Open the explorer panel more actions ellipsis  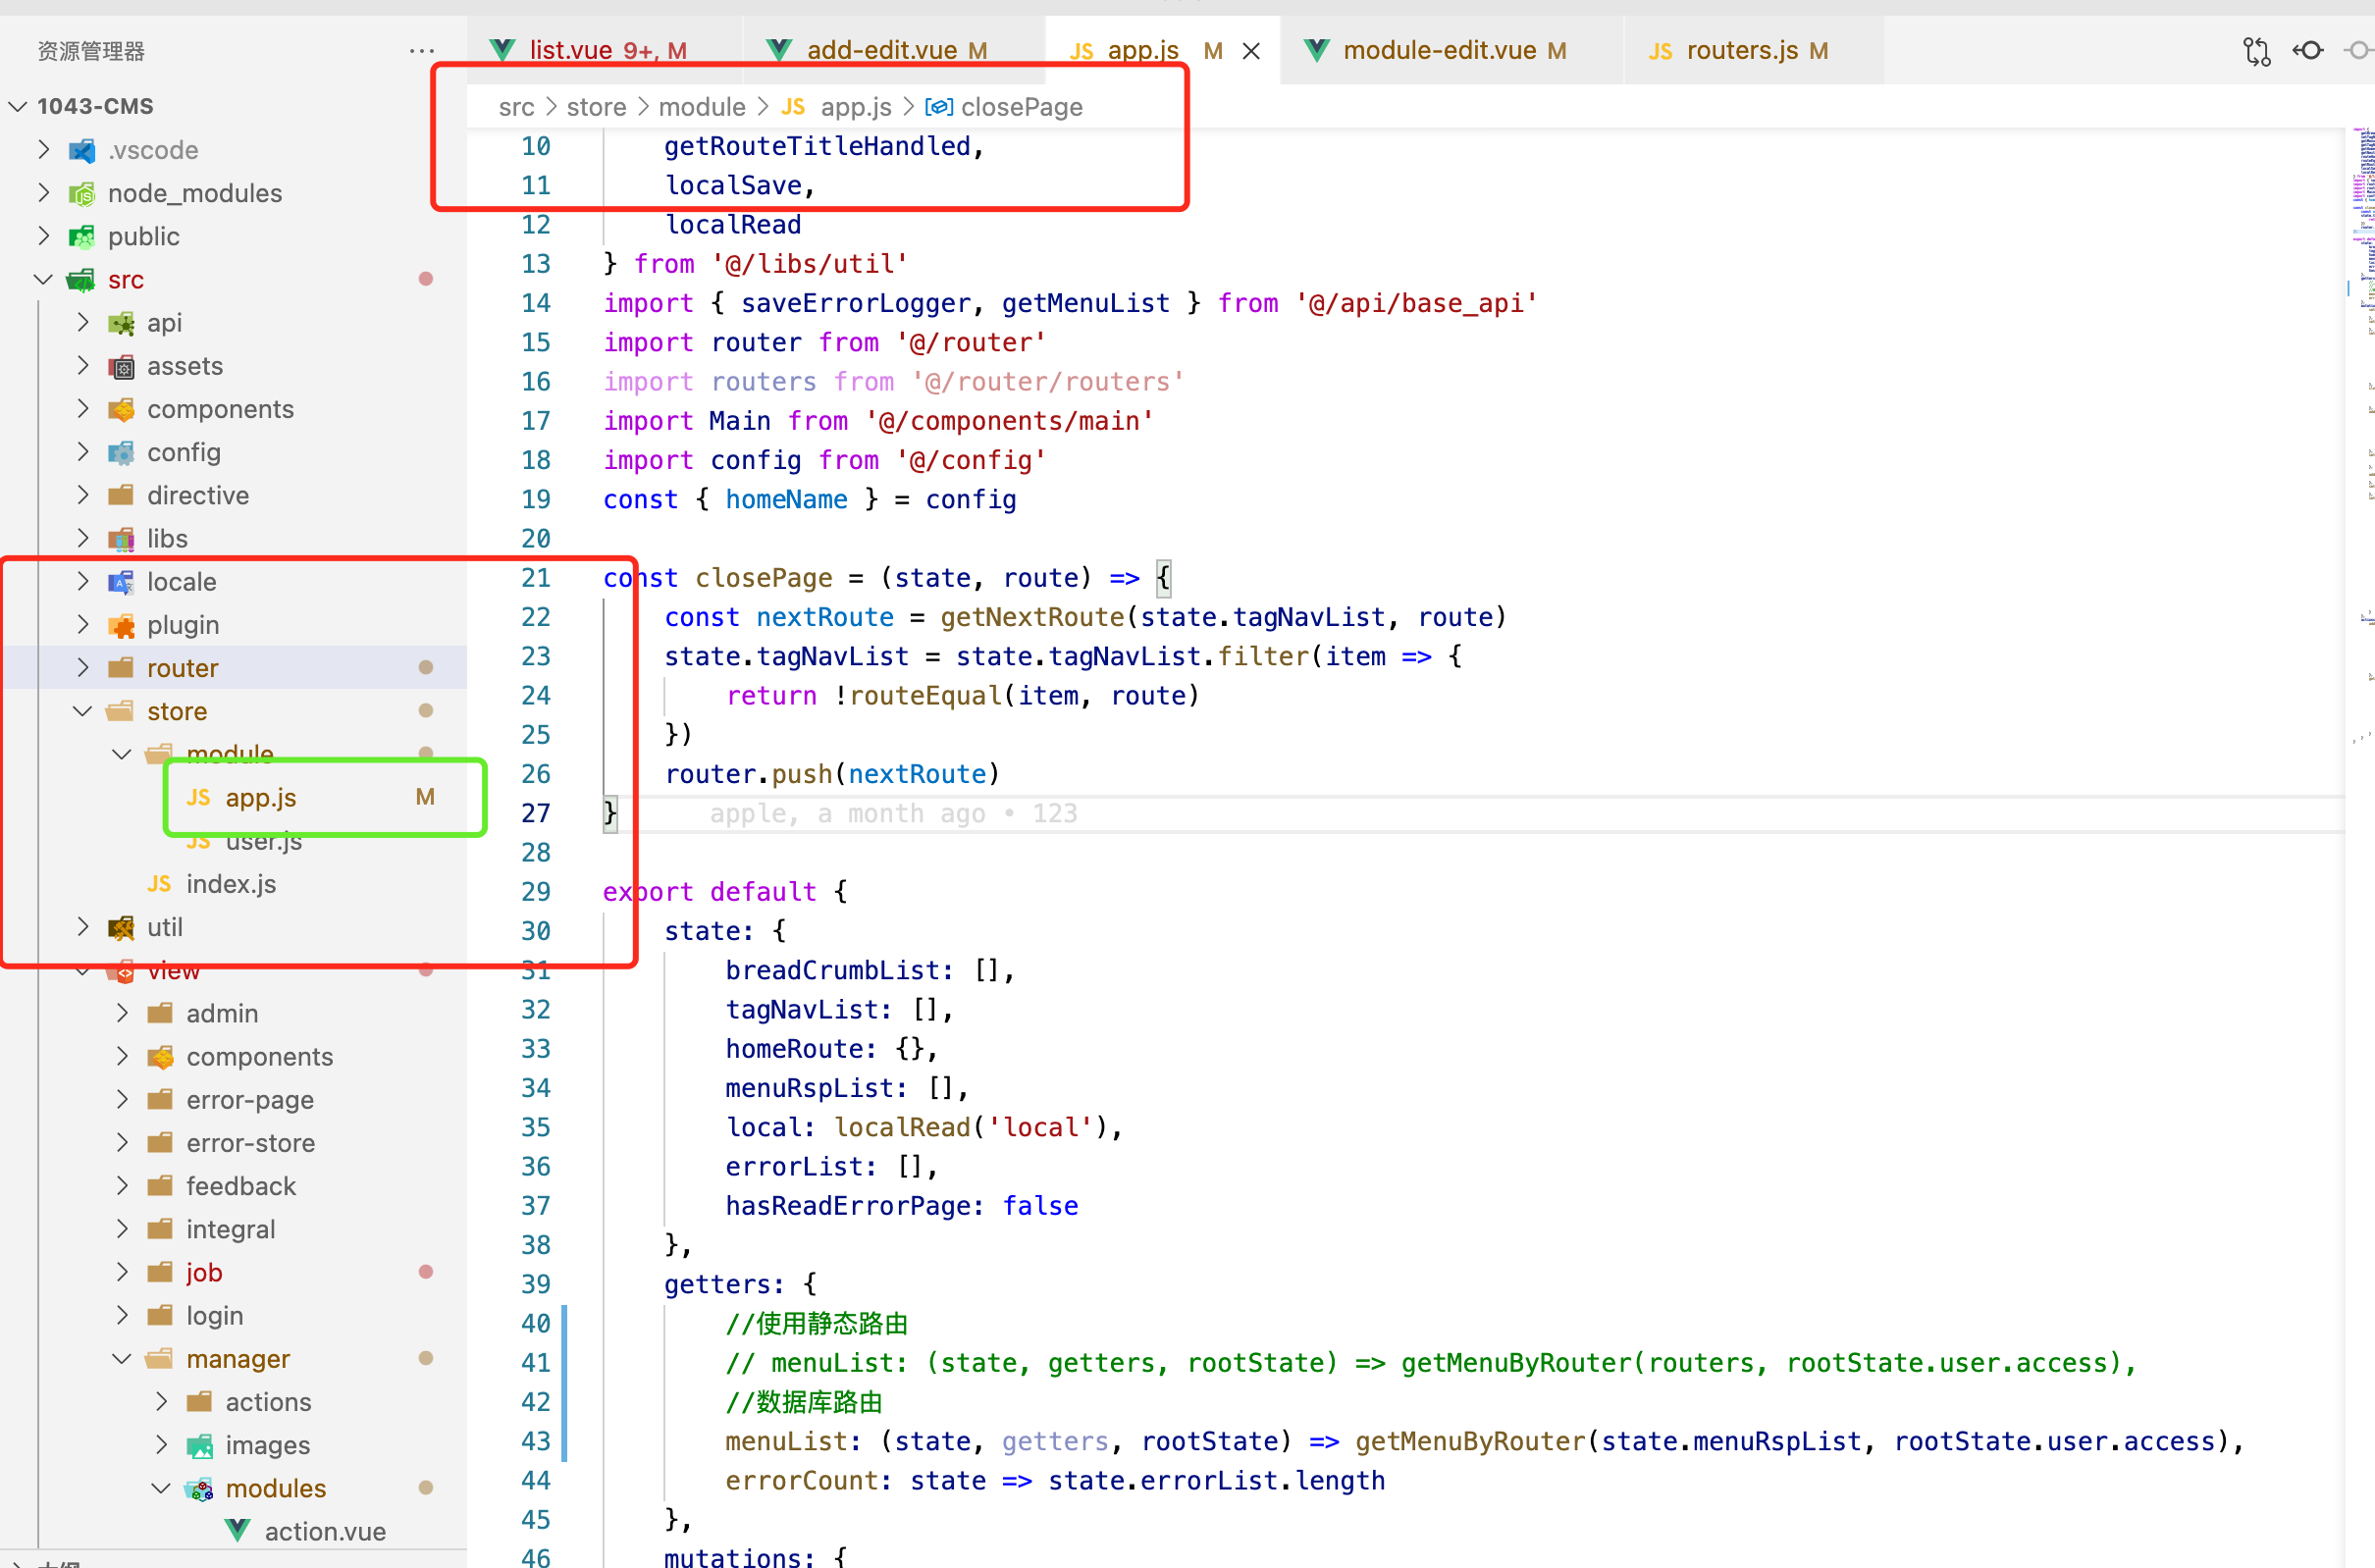point(421,50)
